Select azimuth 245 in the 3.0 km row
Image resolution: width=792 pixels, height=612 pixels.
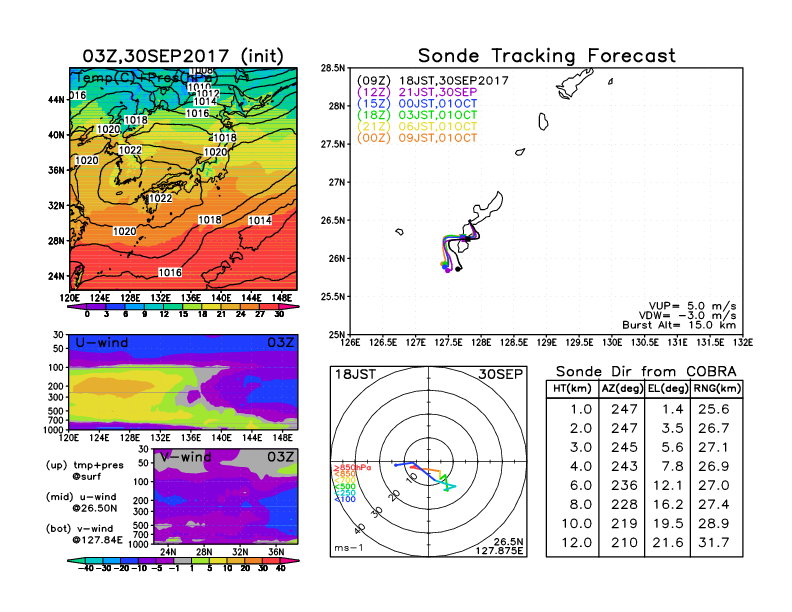click(624, 447)
